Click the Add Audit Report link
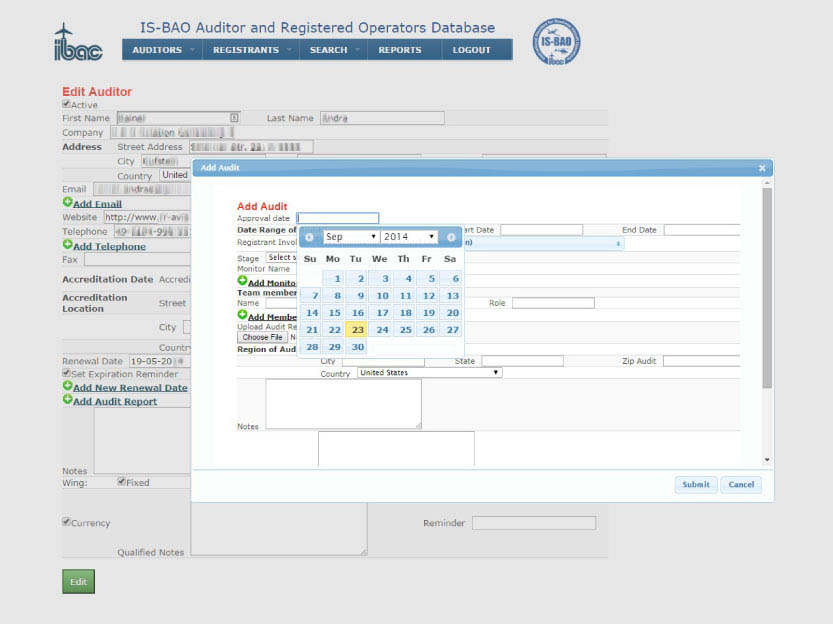 click(115, 401)
